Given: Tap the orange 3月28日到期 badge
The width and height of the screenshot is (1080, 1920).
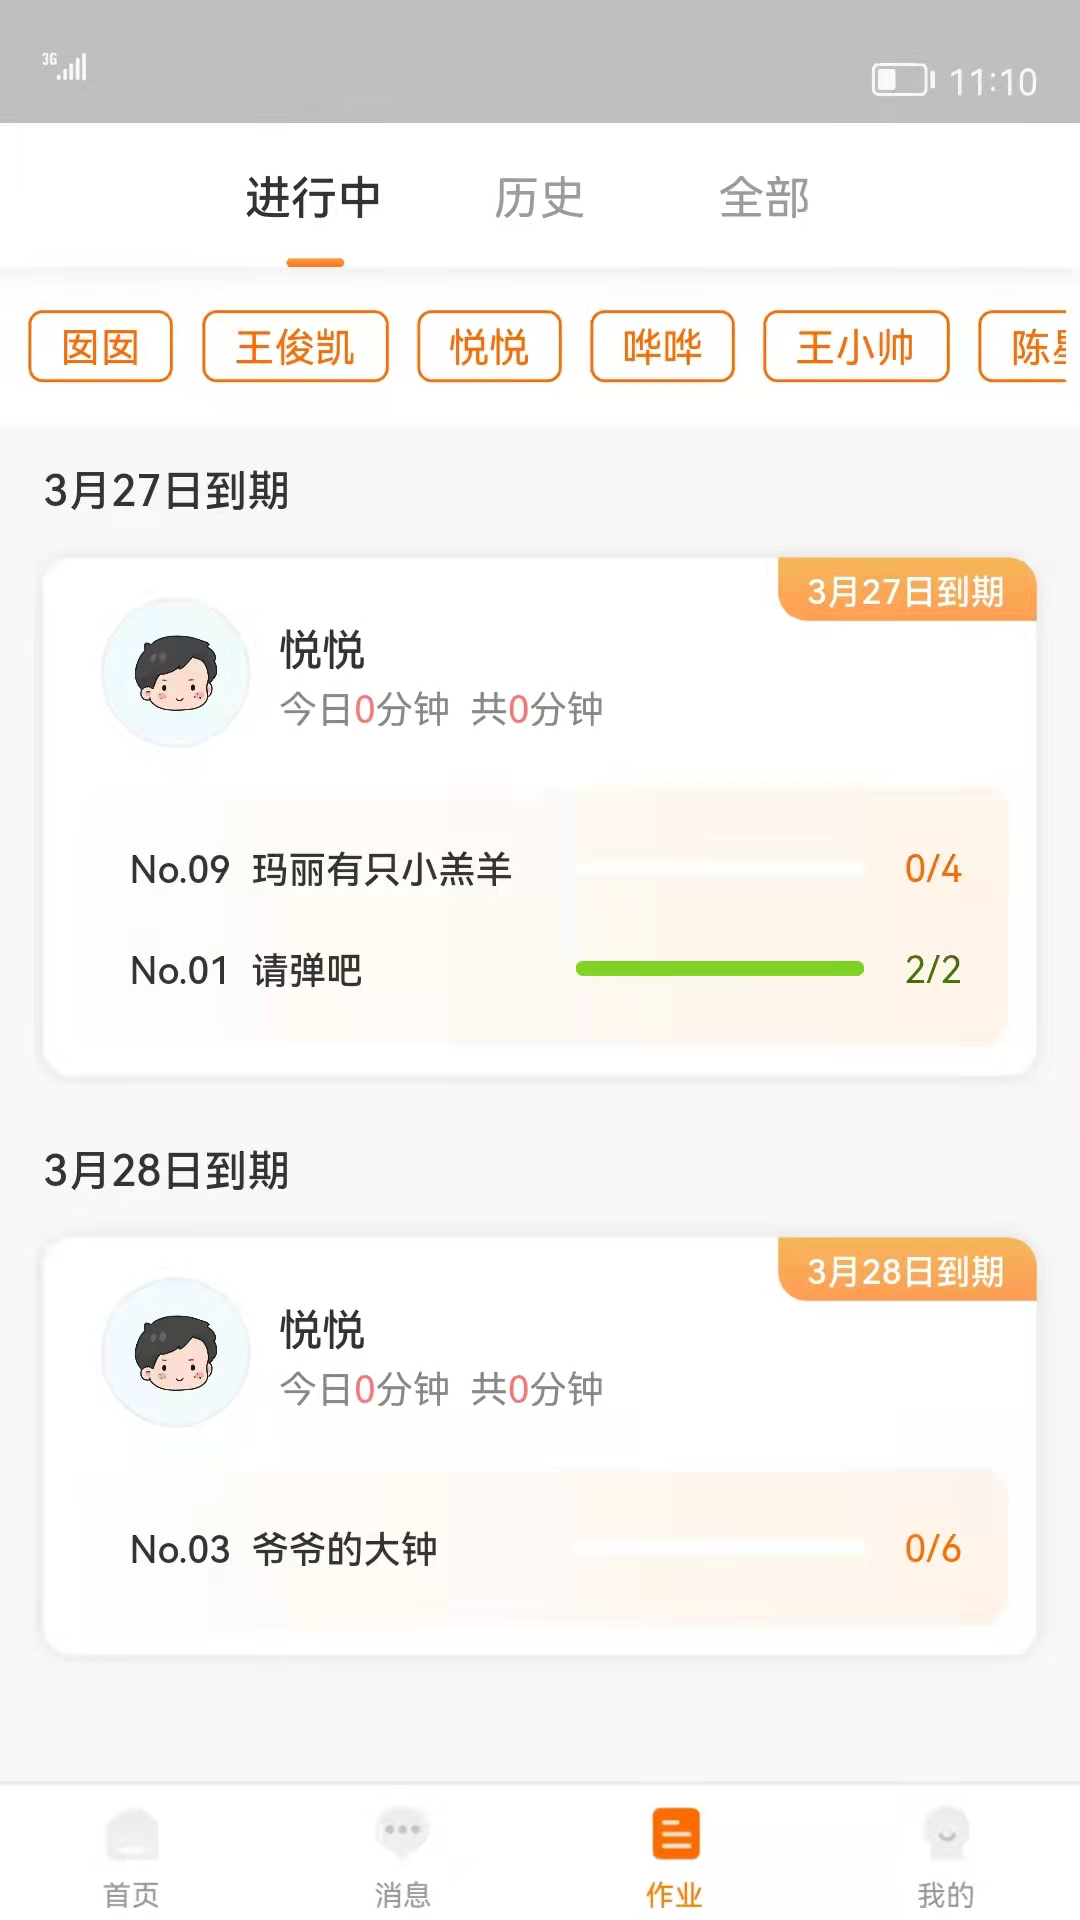Looking at the screenshot, I should coord(906,1271).
